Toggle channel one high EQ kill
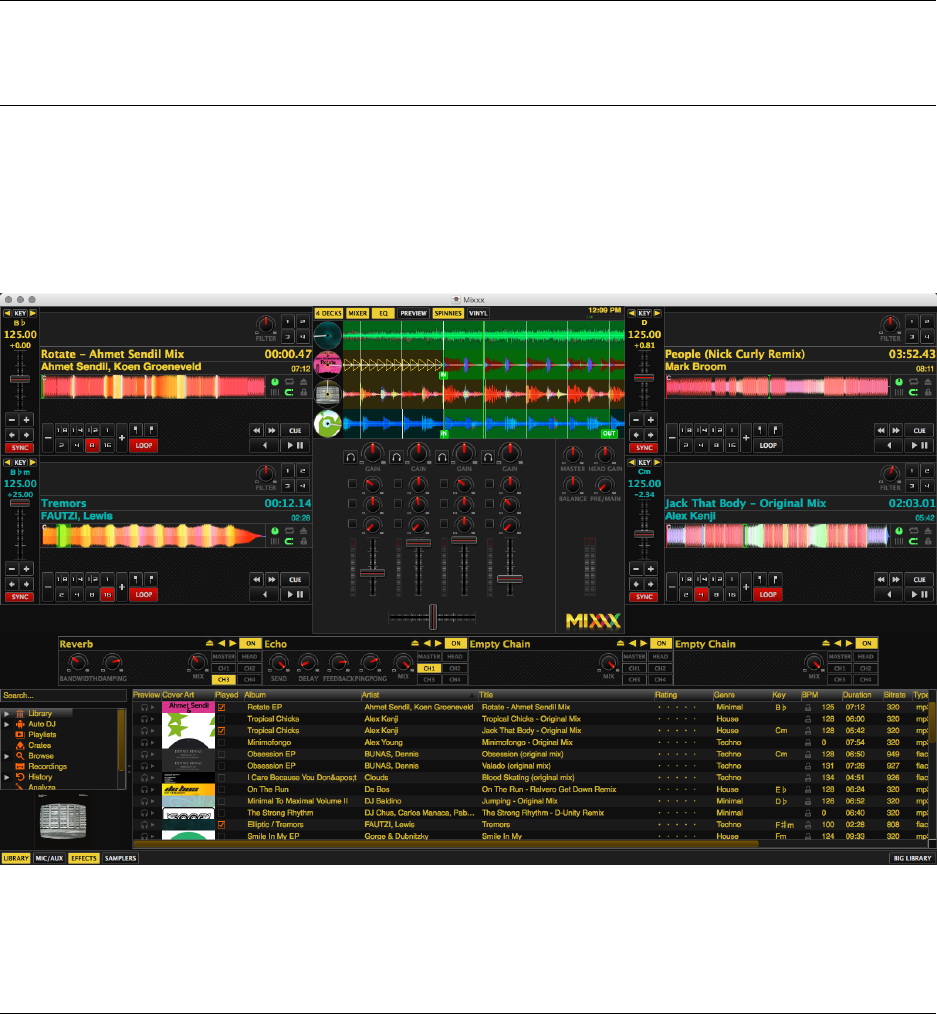This screenshot has width=937, height=1014. (352, 484)
